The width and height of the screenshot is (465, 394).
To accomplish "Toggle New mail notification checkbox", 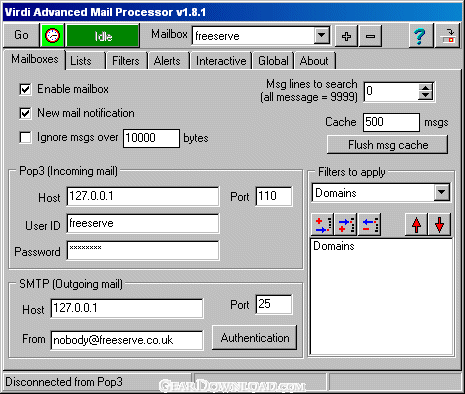I will 25,113.
